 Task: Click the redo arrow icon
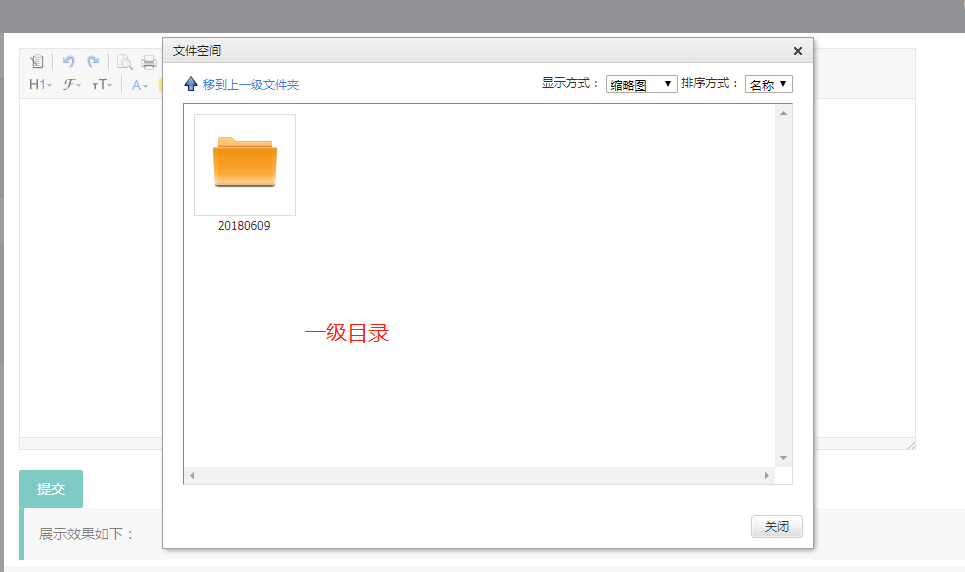pos(93,62)
